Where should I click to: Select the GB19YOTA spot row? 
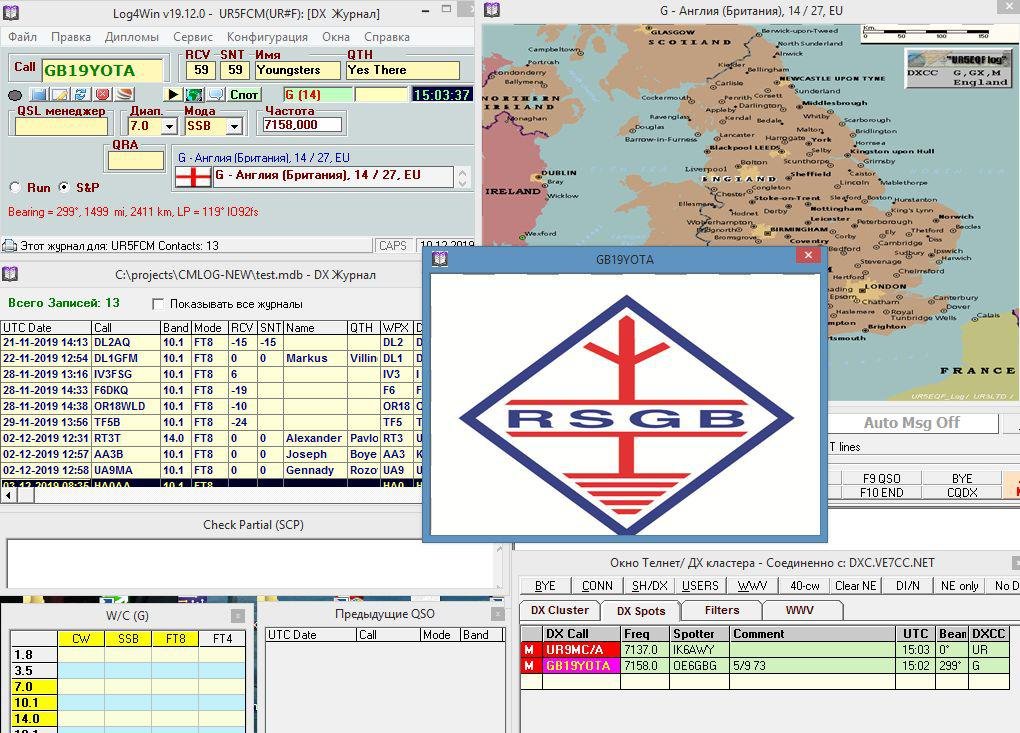pyautogui.click(x=765, y=665)
